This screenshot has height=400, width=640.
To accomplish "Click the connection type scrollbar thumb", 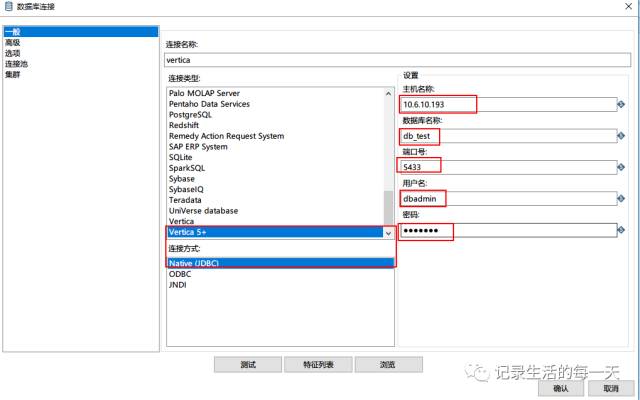I will [389, 208].
